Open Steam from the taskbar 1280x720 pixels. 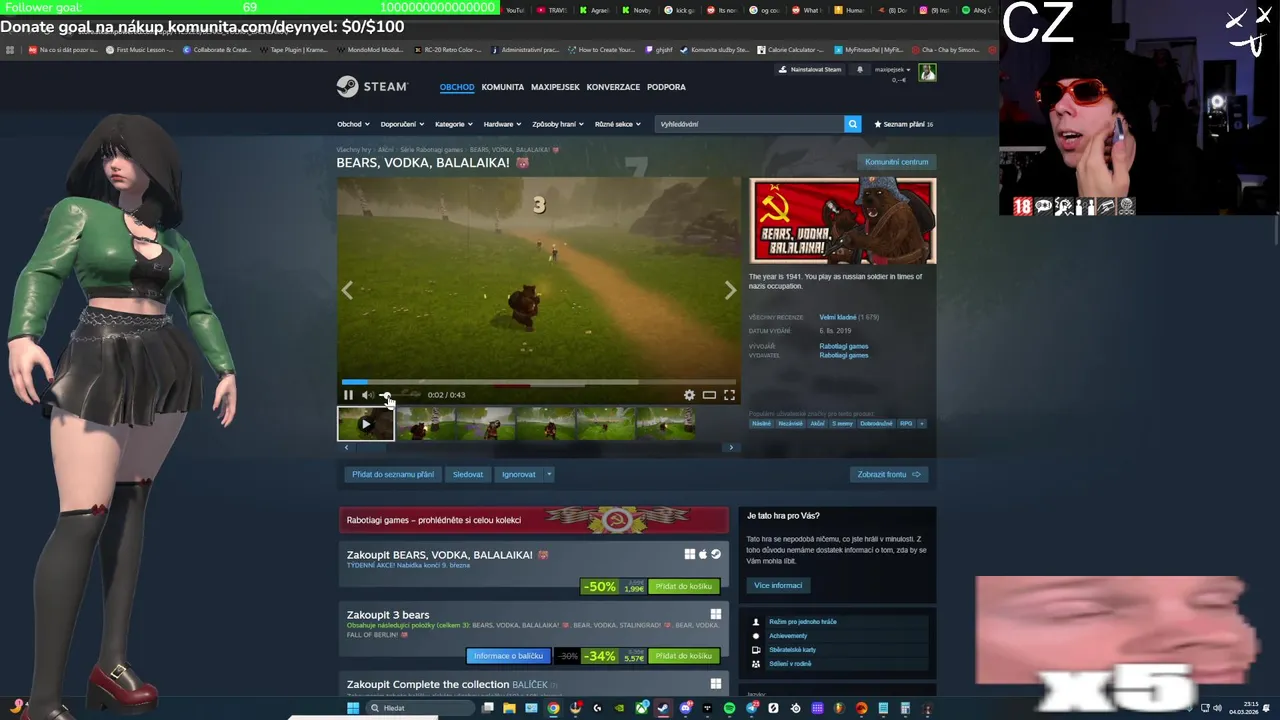click(x=663, y=708)
